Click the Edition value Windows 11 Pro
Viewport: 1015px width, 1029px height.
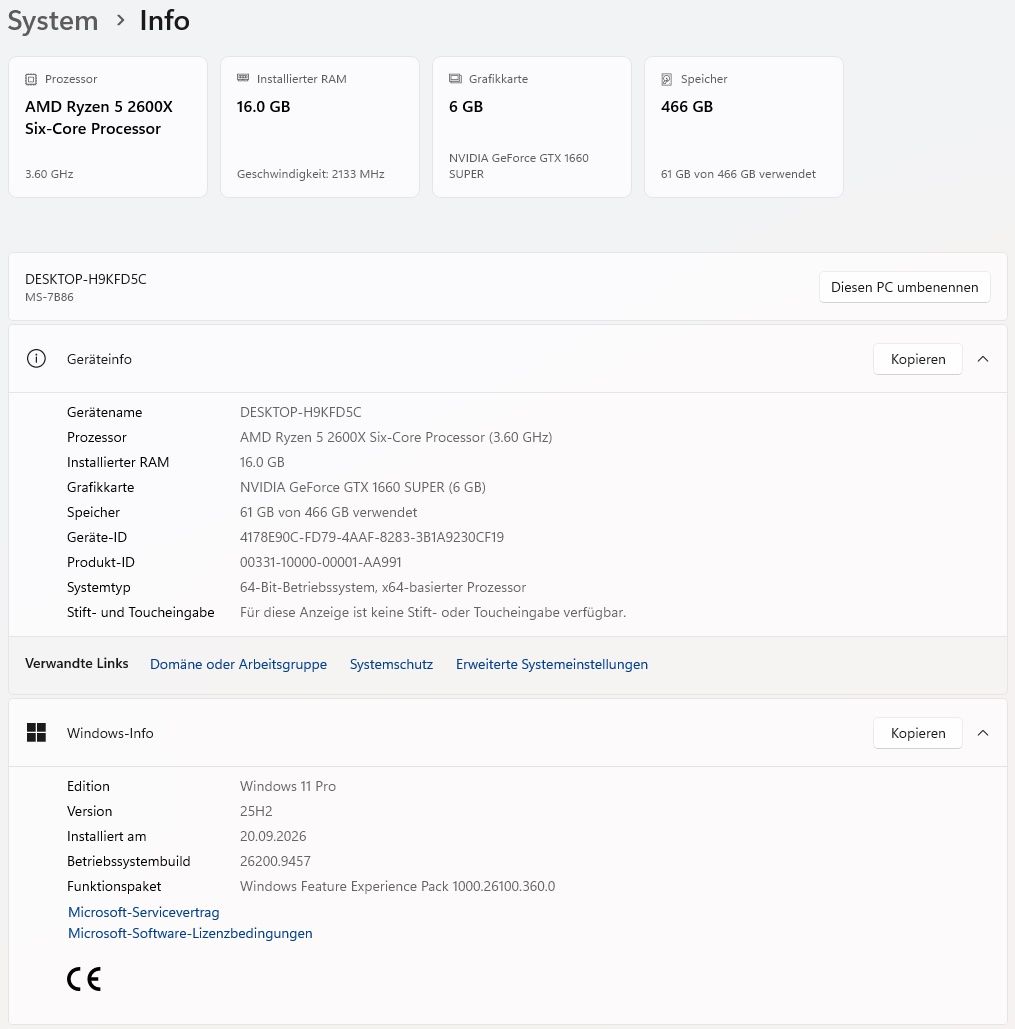287,786
